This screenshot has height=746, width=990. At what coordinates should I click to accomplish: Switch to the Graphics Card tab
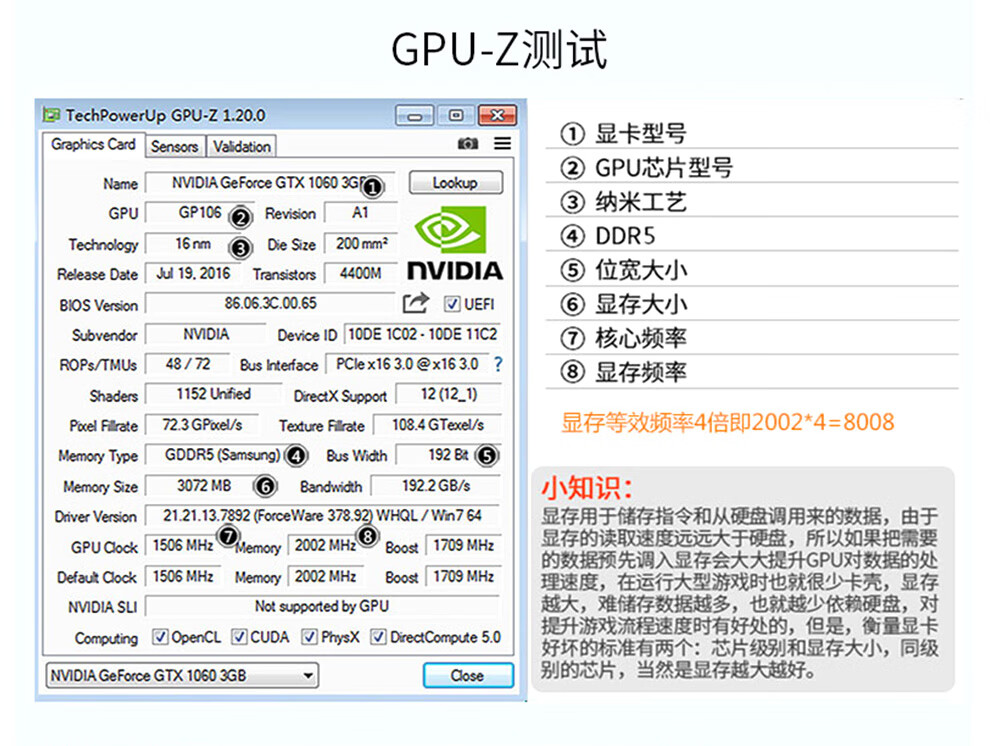(93, 145)
